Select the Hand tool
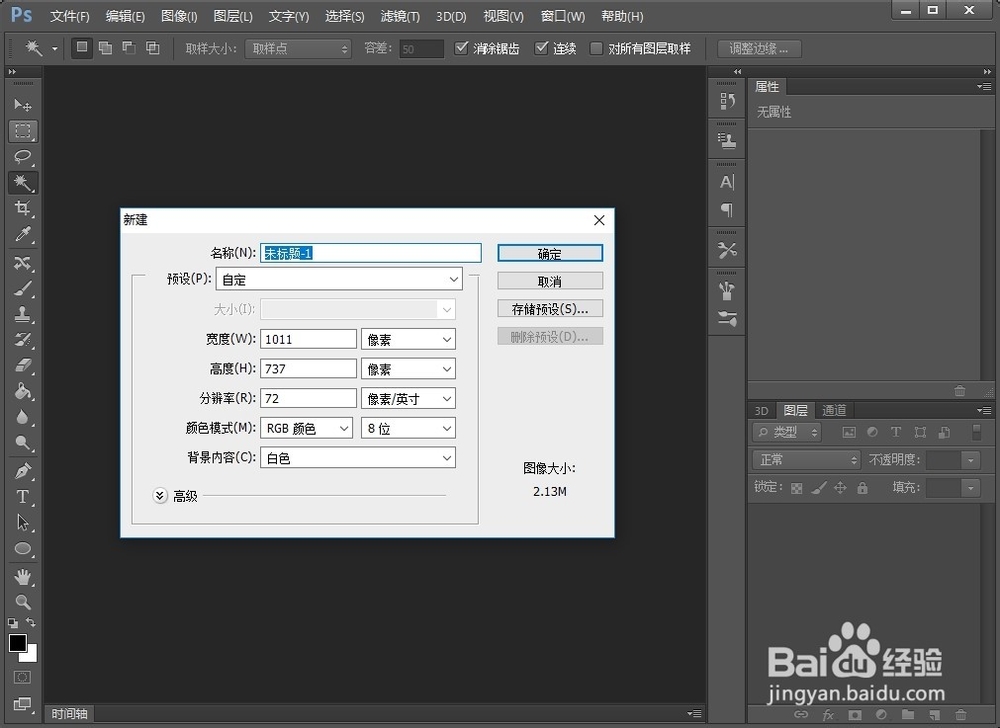1000x728 pixels. pos(23,577)
